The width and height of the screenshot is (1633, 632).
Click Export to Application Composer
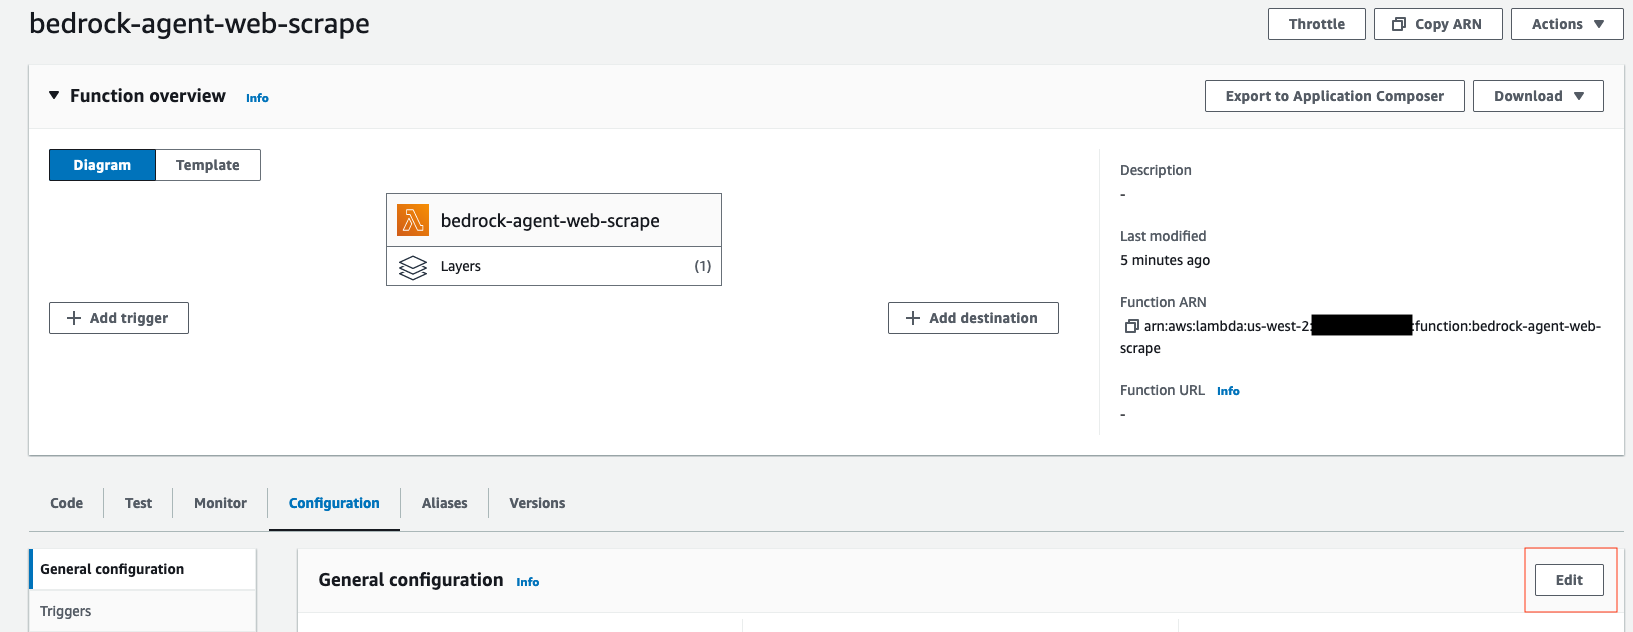click(x=1334, y=96)
